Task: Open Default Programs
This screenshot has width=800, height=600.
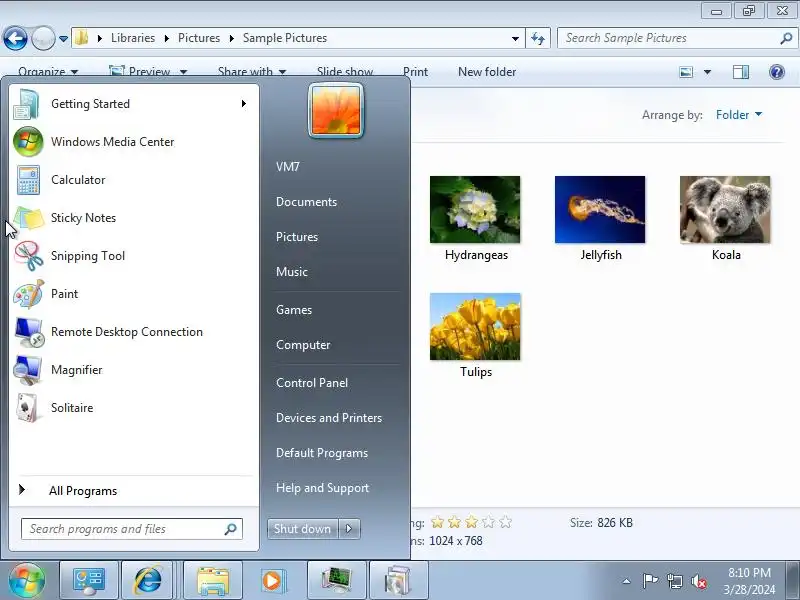Action: [x=322, y=453]
